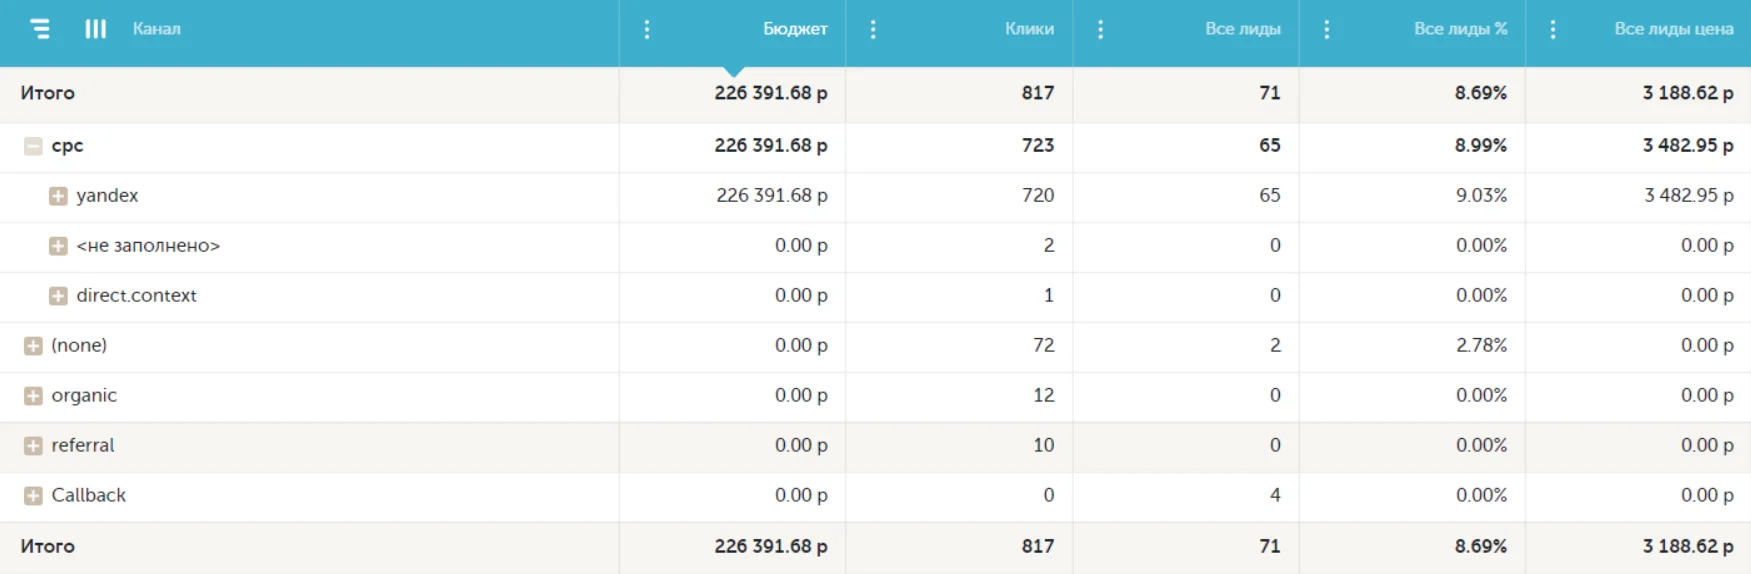Collapse the cpc channel row
This screenshot has height=574, width=1751.
[33, 146]
